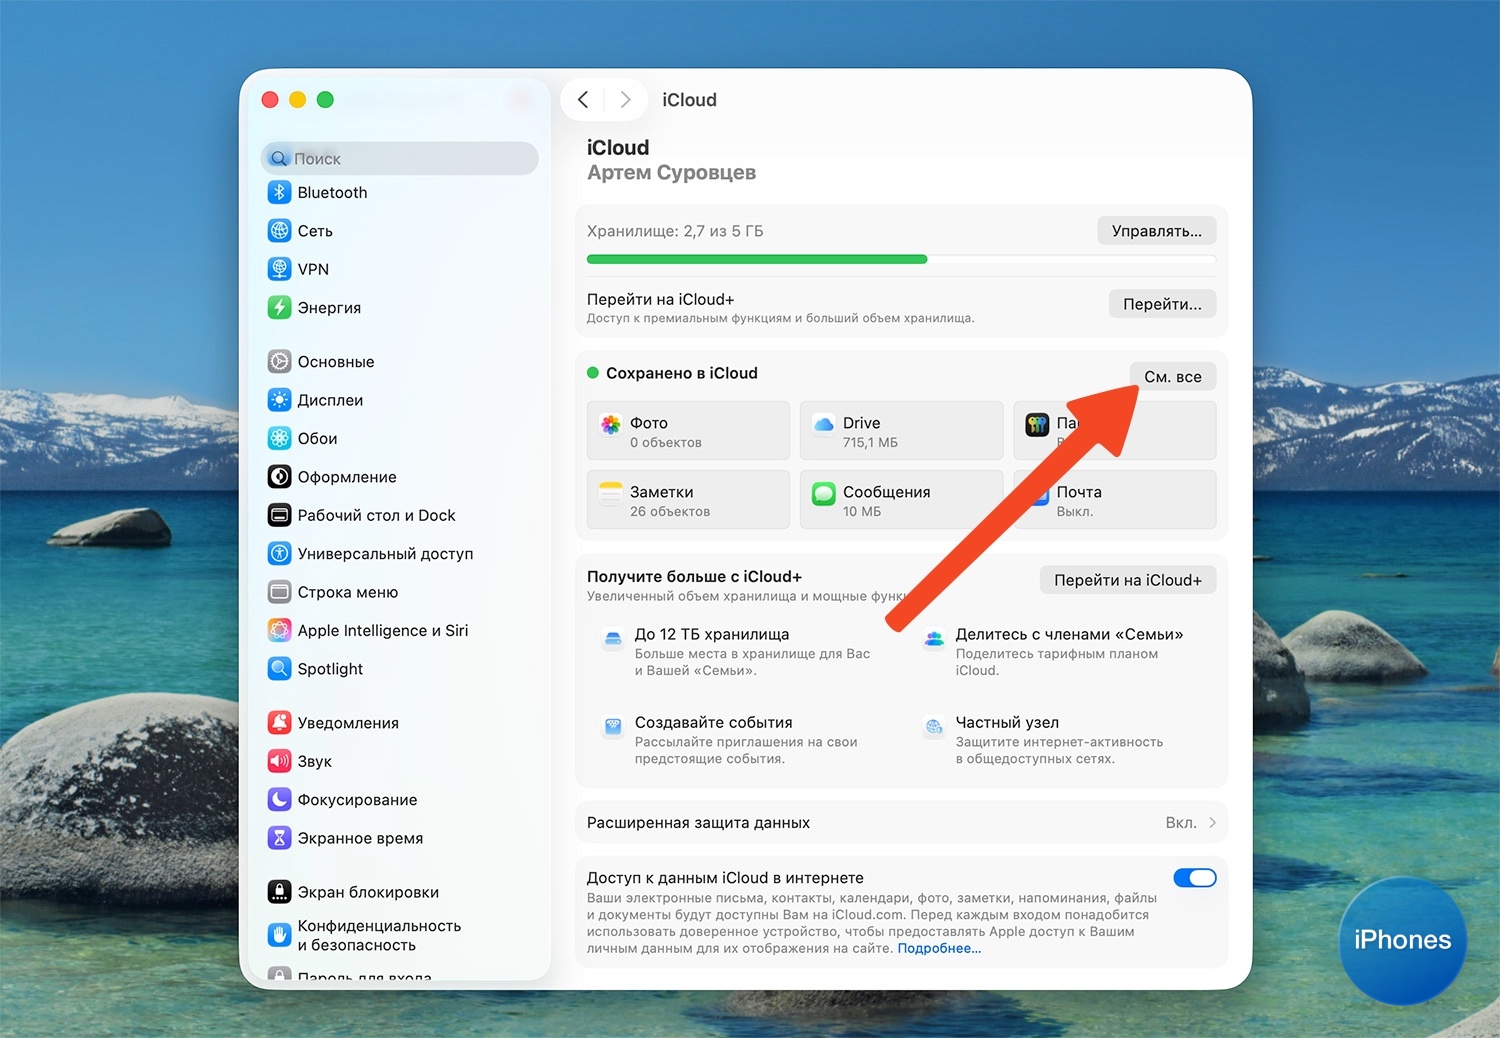Click the Spotlight magnifier icon

click(279, 669)
